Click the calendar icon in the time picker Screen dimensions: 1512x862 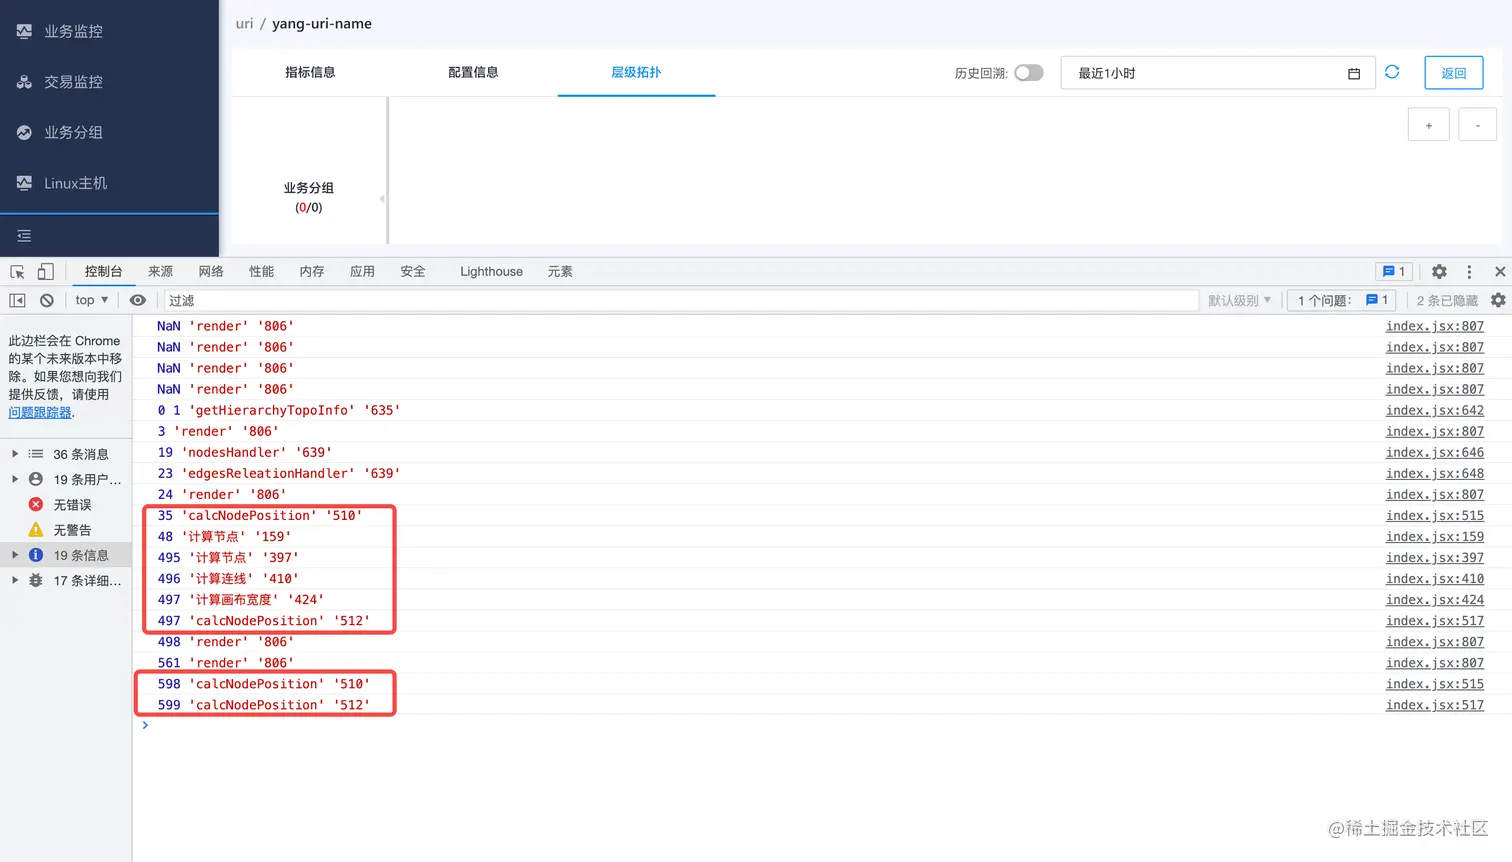point(1354,73)
